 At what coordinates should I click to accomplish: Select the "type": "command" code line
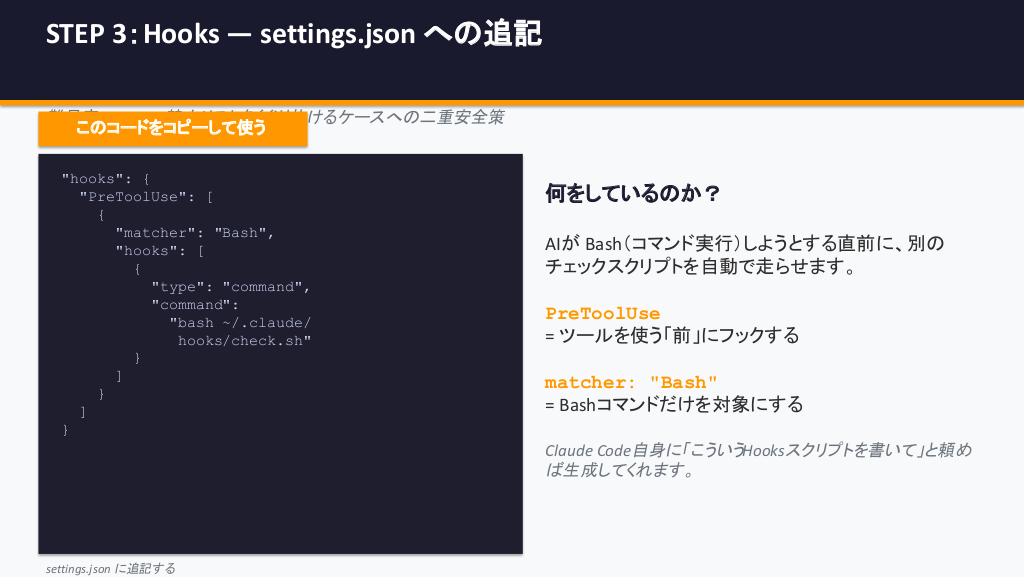pyautogui.click(x=231, y=287)
